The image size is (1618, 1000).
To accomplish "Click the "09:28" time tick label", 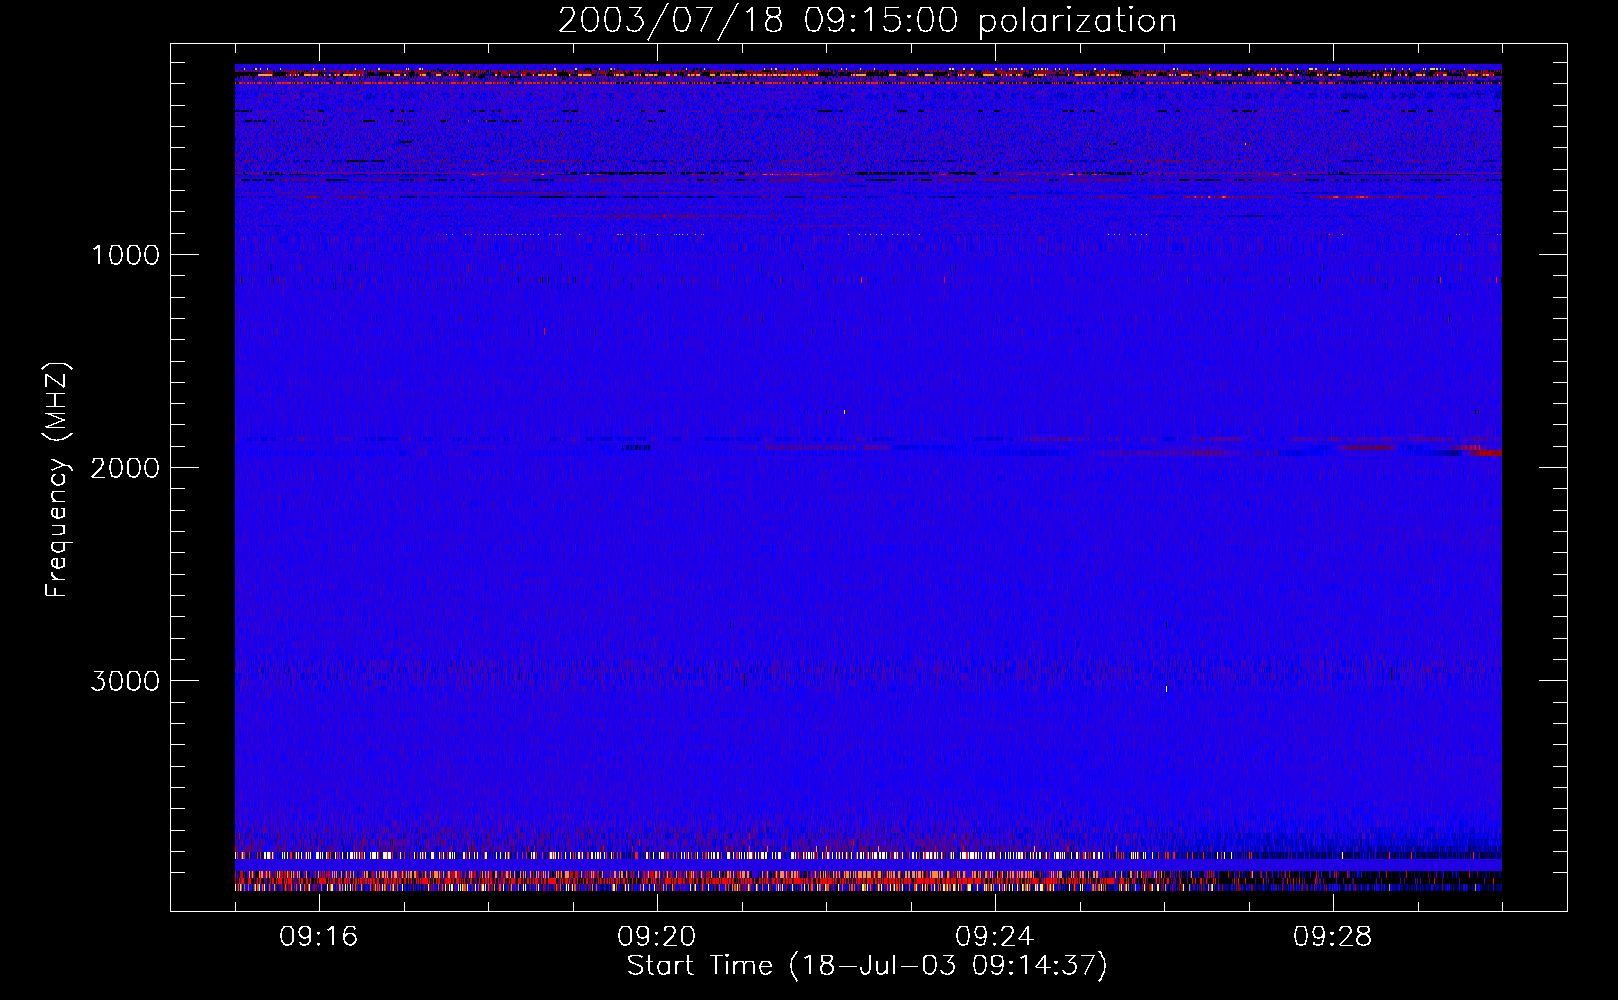I will 1333,937.
